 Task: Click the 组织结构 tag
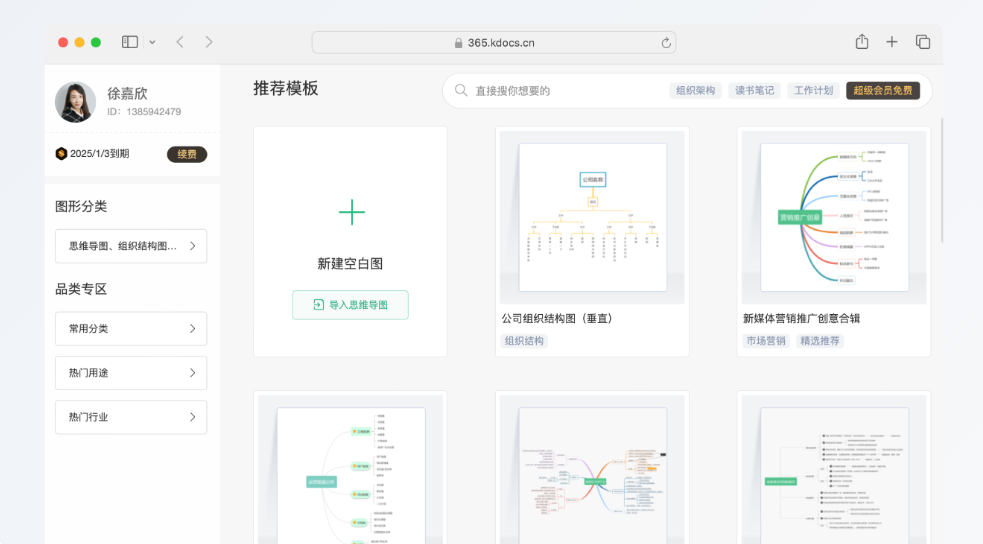[524, 341]
